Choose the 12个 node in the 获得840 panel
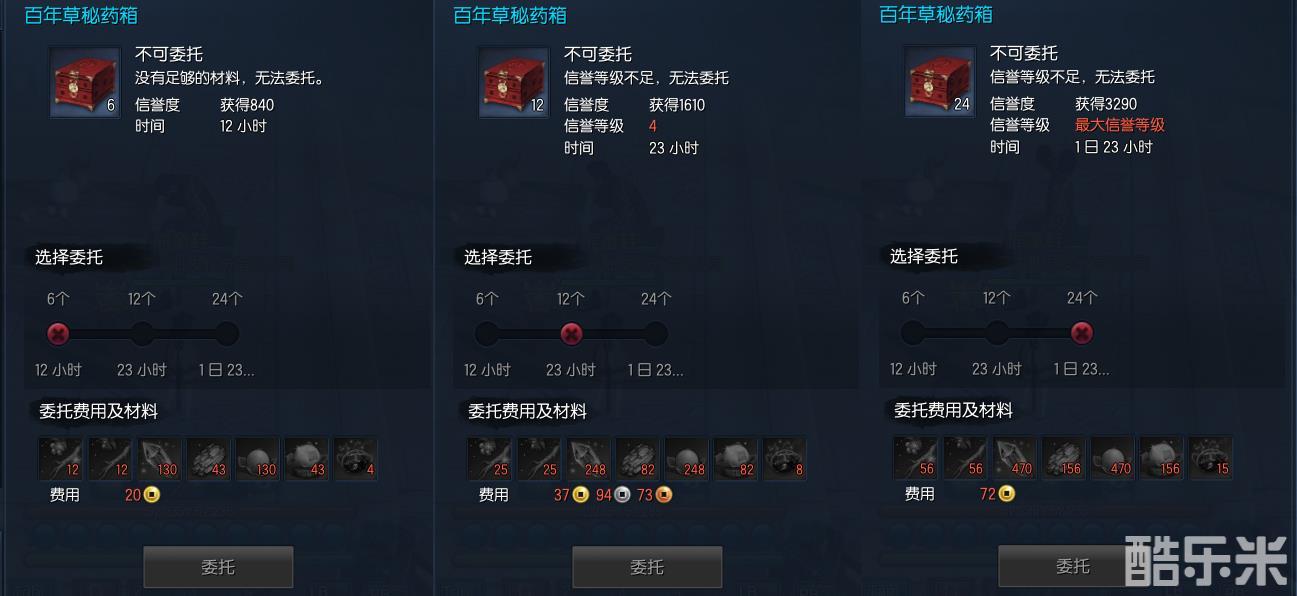The image size is (1297, 596). pos(143,333)
